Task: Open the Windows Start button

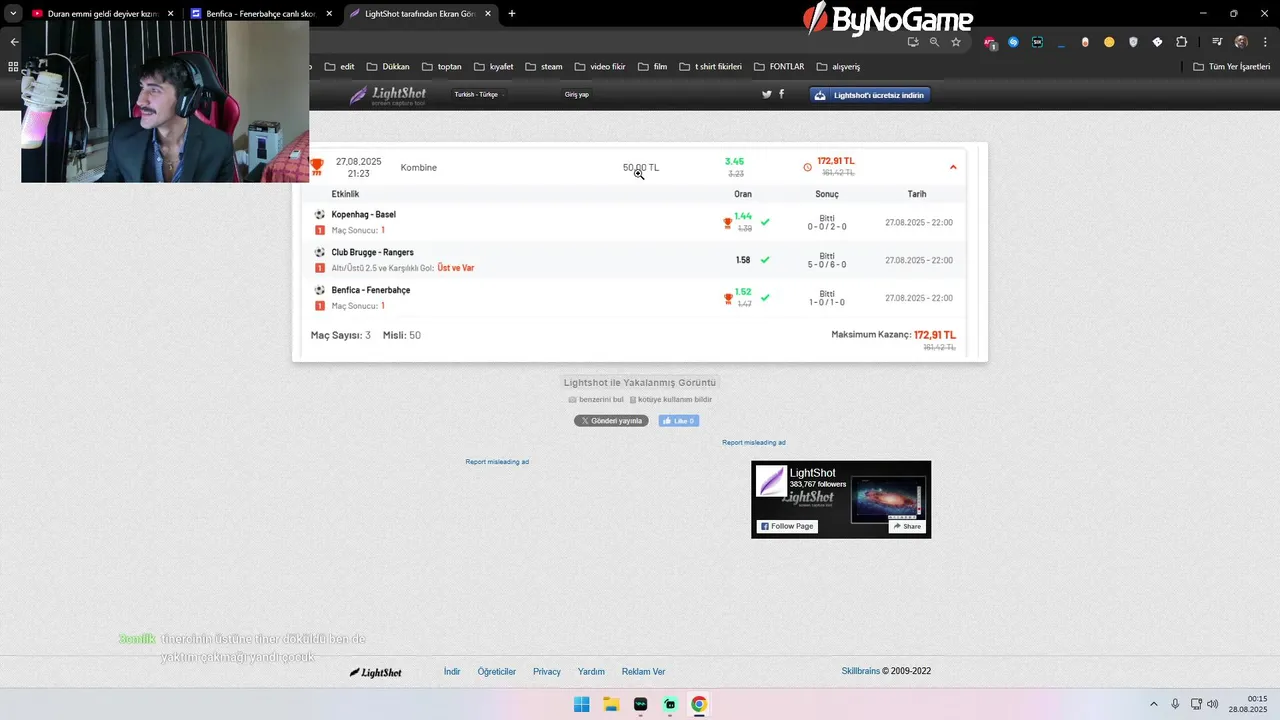Action: (x=581, y=704)
